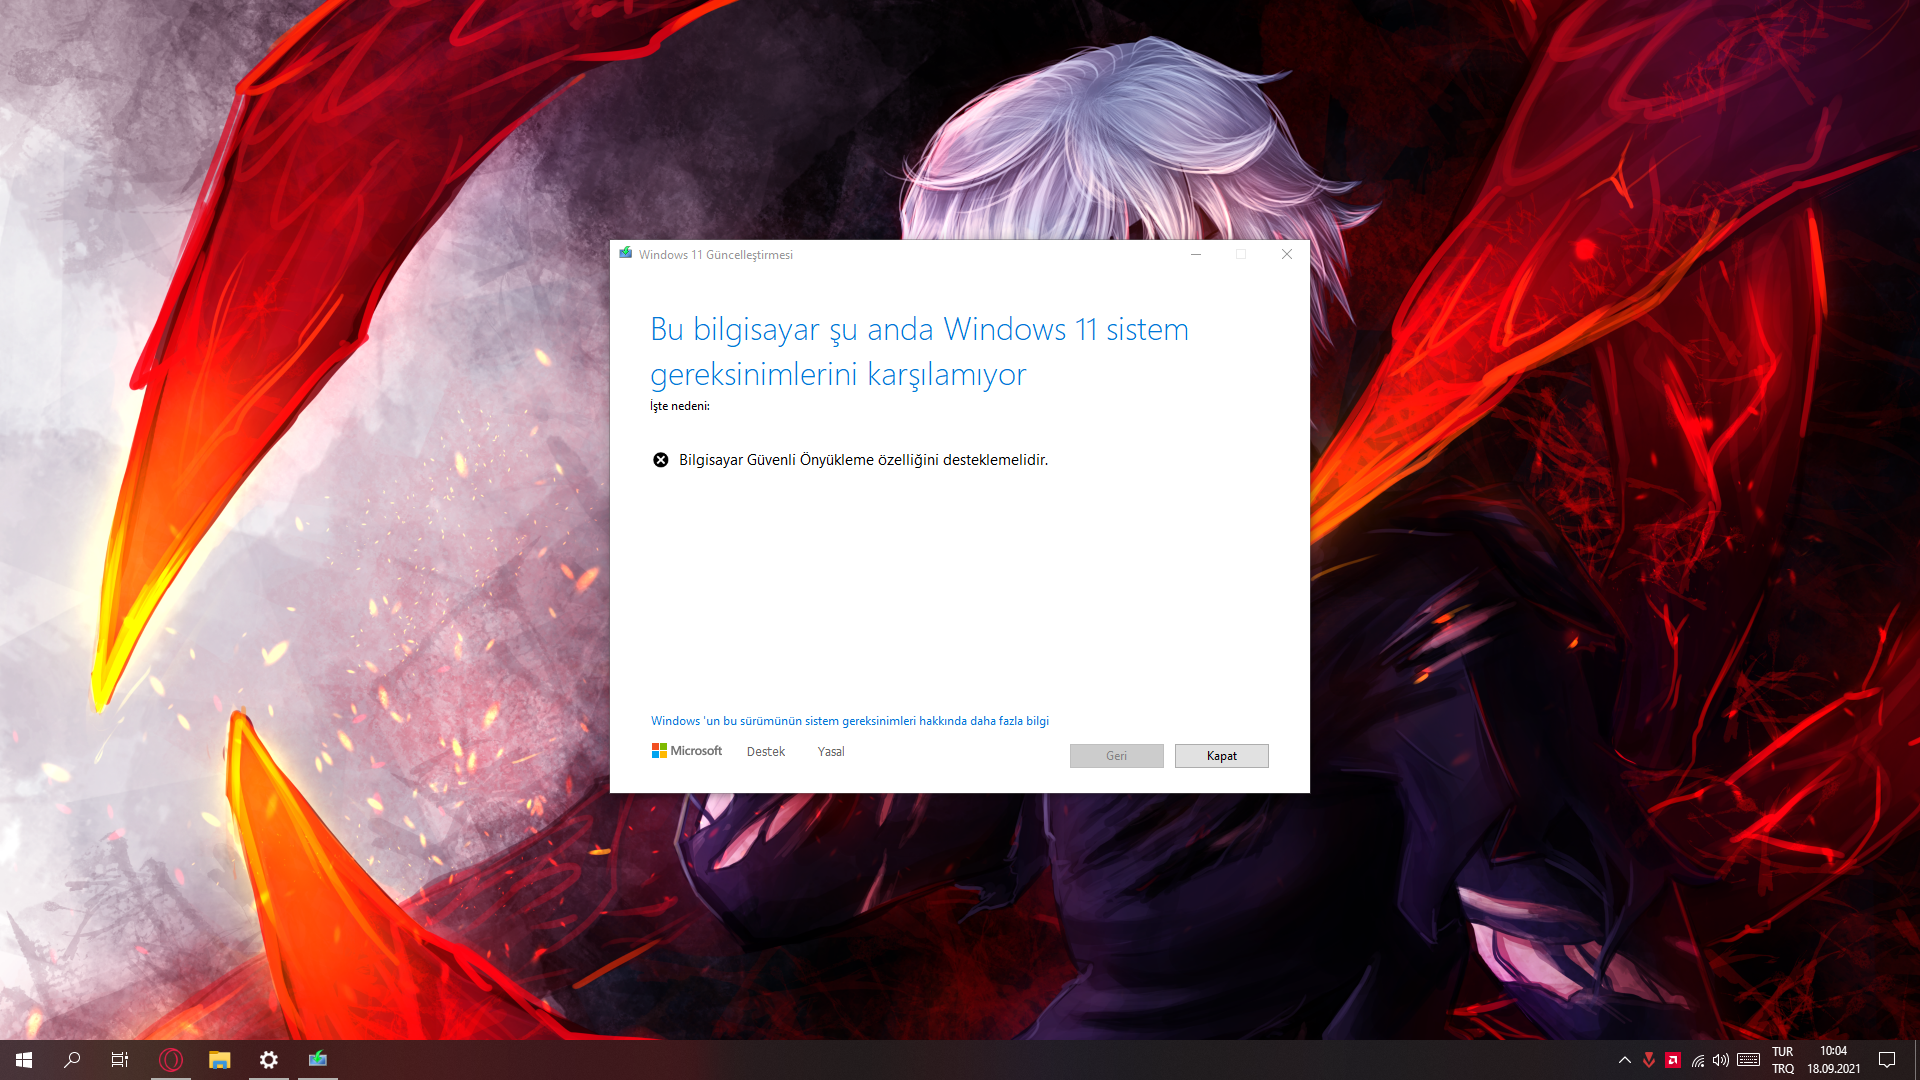Image resolution: width=1920 pixels, height=1080 pixels.
Task: Open the Windows Start menu
Action: point(24,1060)
